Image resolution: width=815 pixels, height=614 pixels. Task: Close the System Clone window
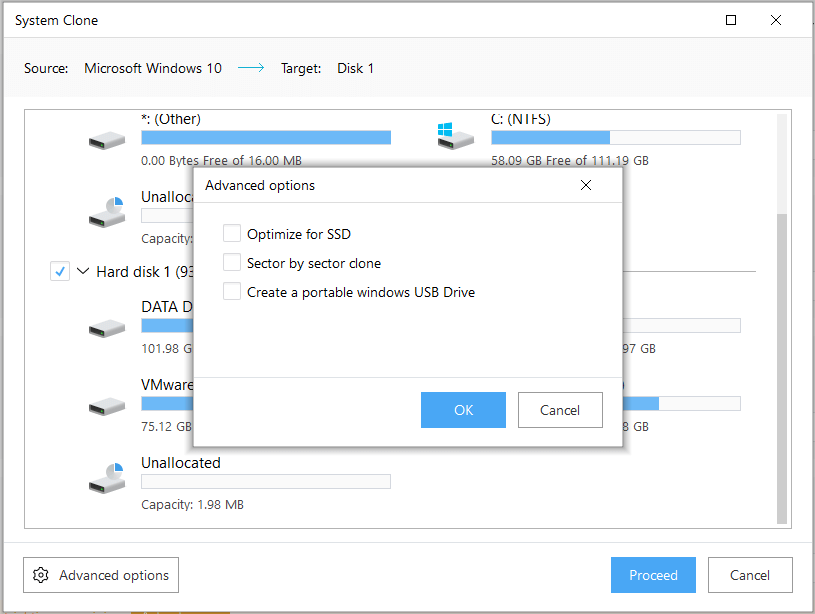775,20
